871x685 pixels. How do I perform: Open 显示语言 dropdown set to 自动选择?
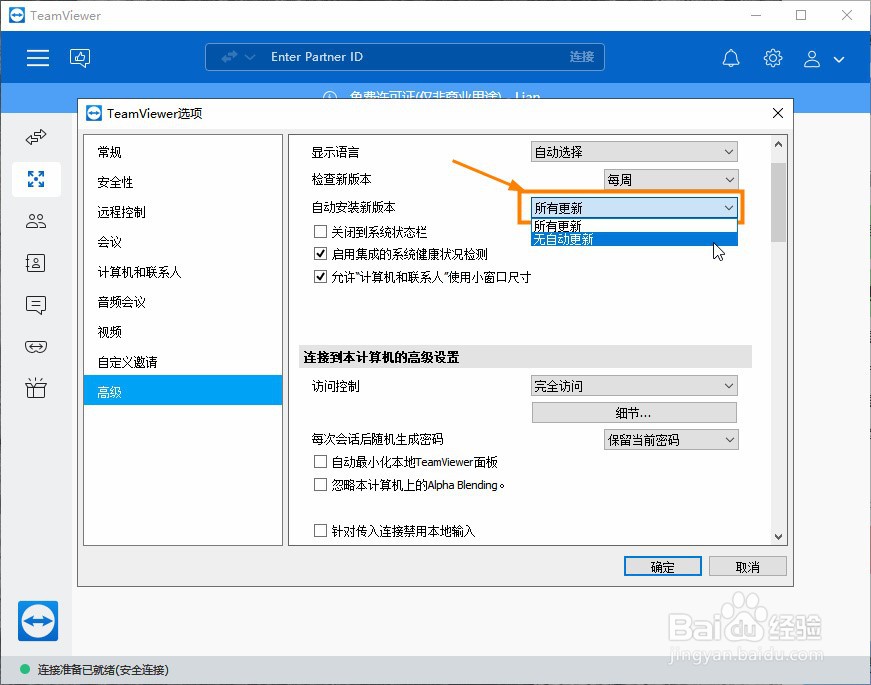[x=634, y=152]
